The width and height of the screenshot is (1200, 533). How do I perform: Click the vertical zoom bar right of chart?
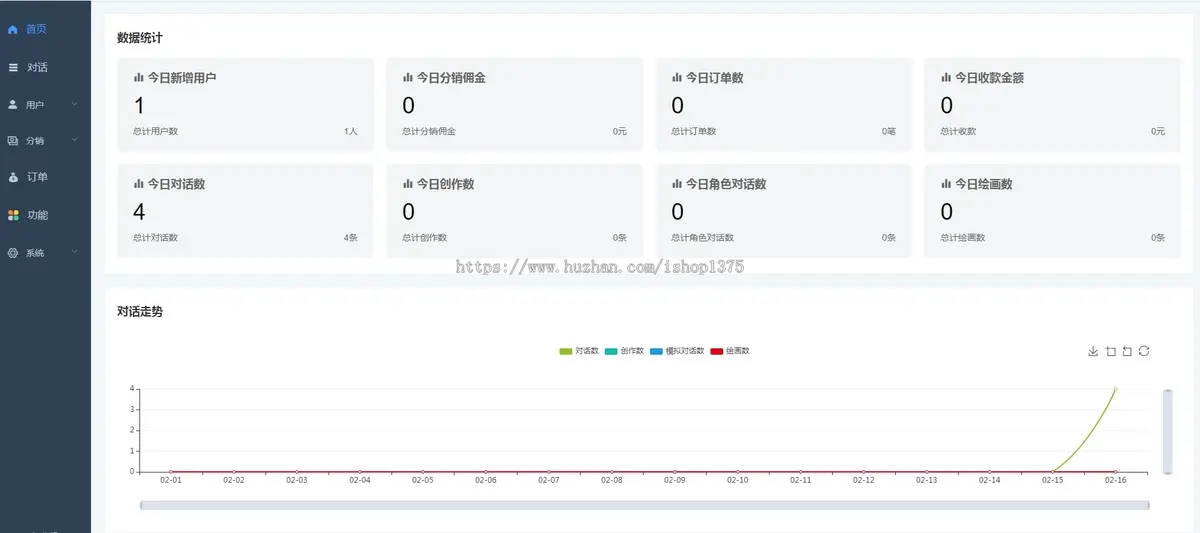pyautogui.click(x=1167, y=430)
